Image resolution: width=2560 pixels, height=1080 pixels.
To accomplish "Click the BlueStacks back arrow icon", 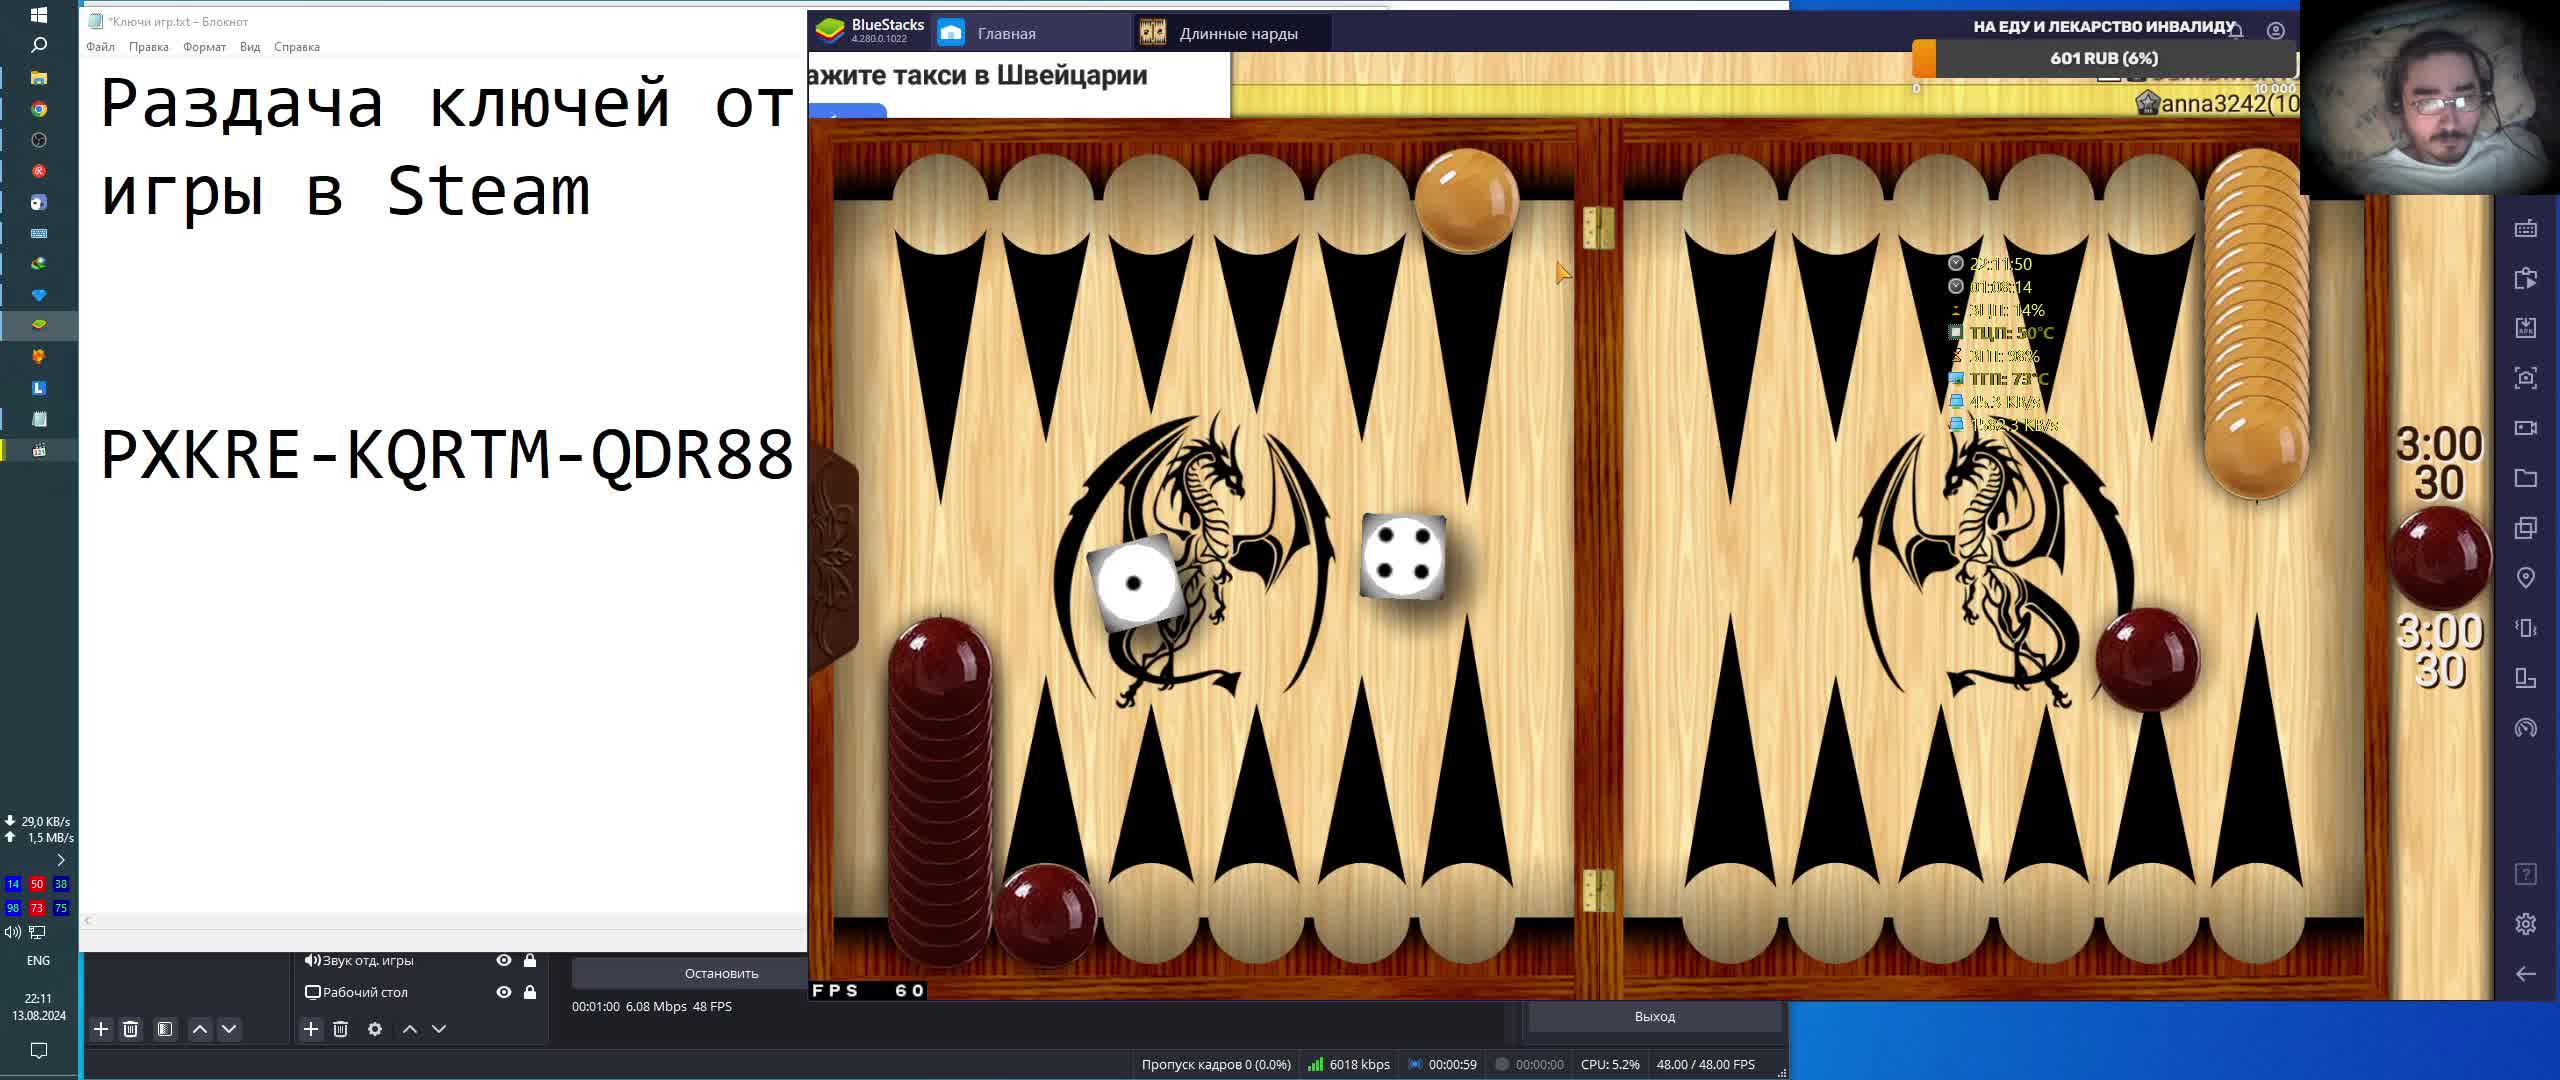I will (2525, 974).
